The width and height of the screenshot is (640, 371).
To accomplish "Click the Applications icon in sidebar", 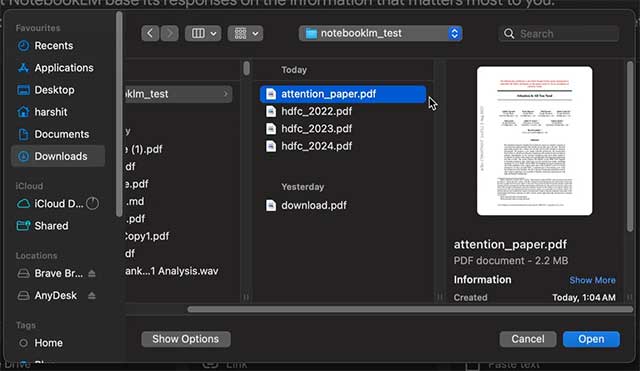I will (24, 68).
